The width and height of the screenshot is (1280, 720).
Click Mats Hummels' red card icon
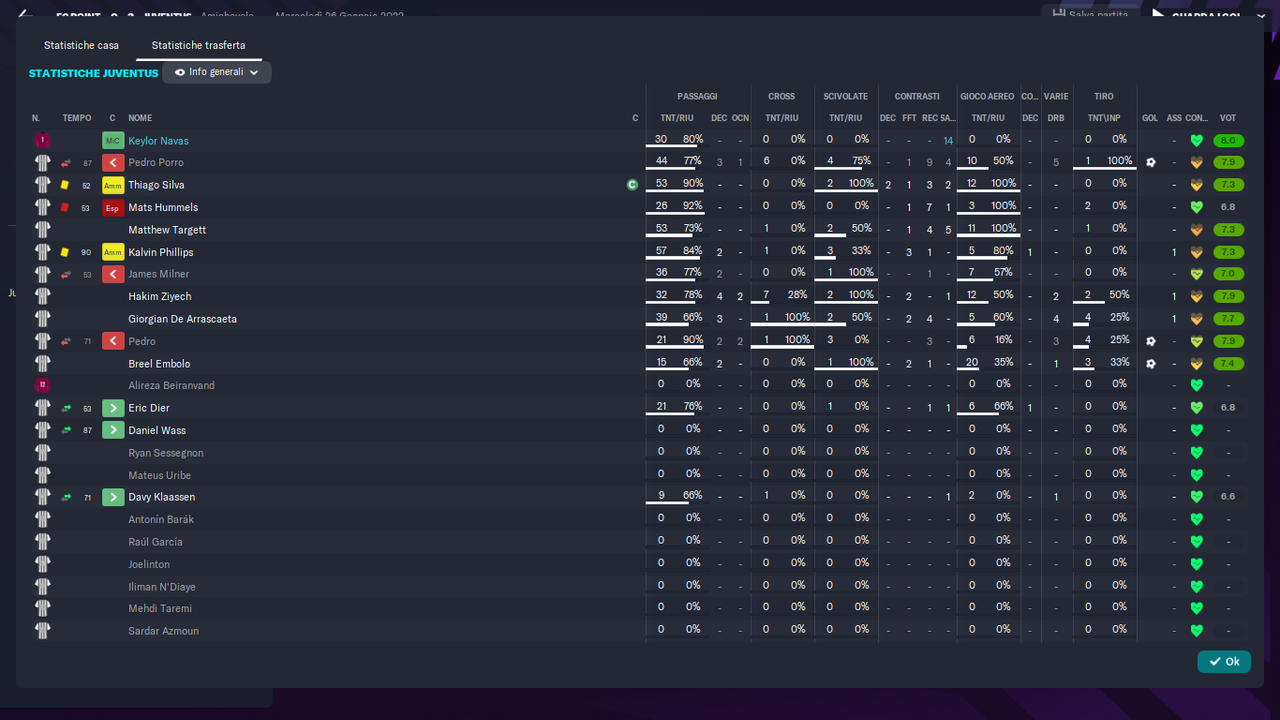tap(65, 207)
